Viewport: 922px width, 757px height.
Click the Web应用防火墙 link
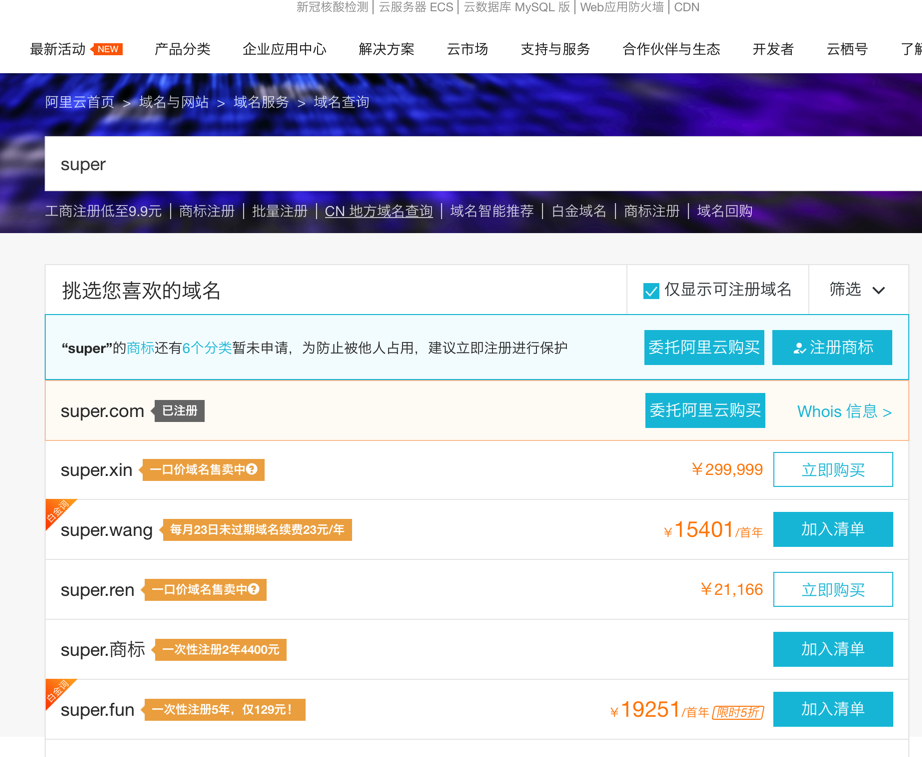[622, 7]
